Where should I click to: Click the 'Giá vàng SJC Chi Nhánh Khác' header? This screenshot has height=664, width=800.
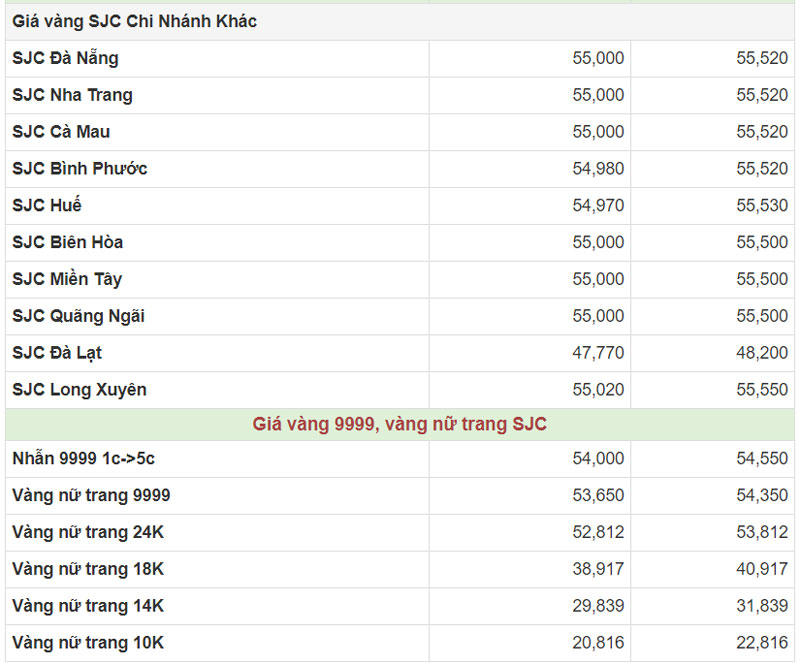click(134, 21)
